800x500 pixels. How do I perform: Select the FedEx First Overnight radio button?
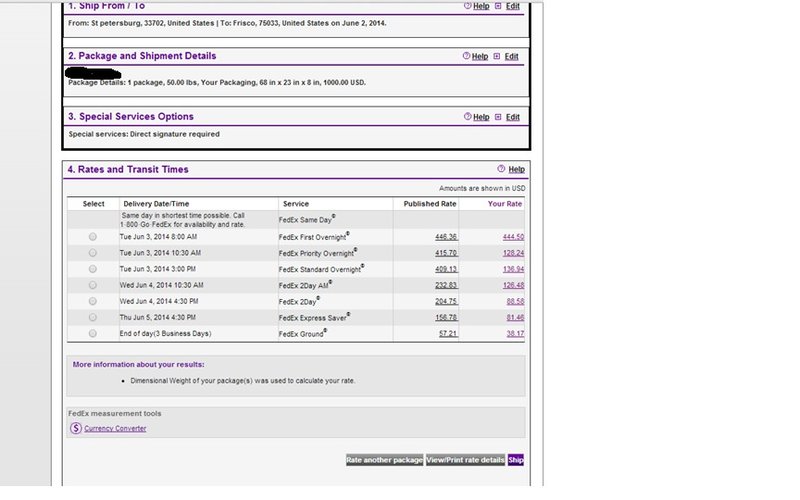pos(92,237)
